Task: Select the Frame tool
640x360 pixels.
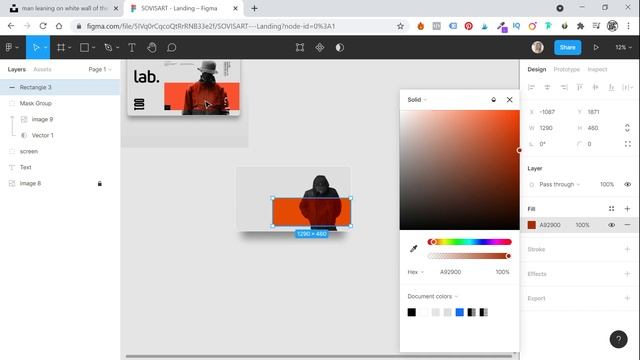Action: [x=61, y=47]
